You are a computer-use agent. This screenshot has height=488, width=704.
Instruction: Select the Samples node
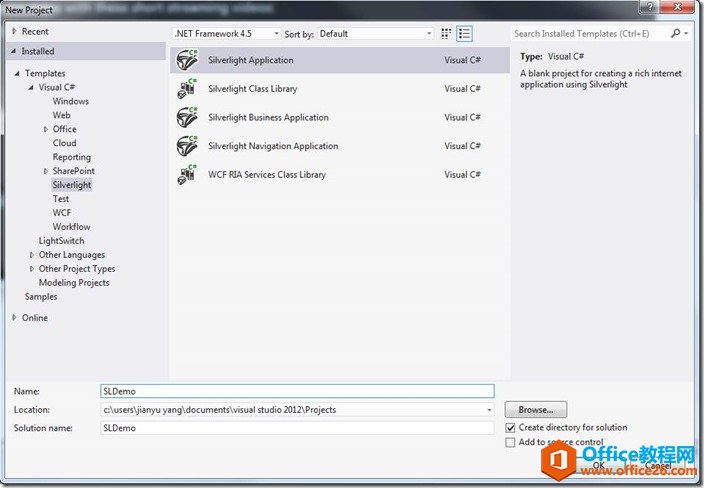click(x=41, y=297)
